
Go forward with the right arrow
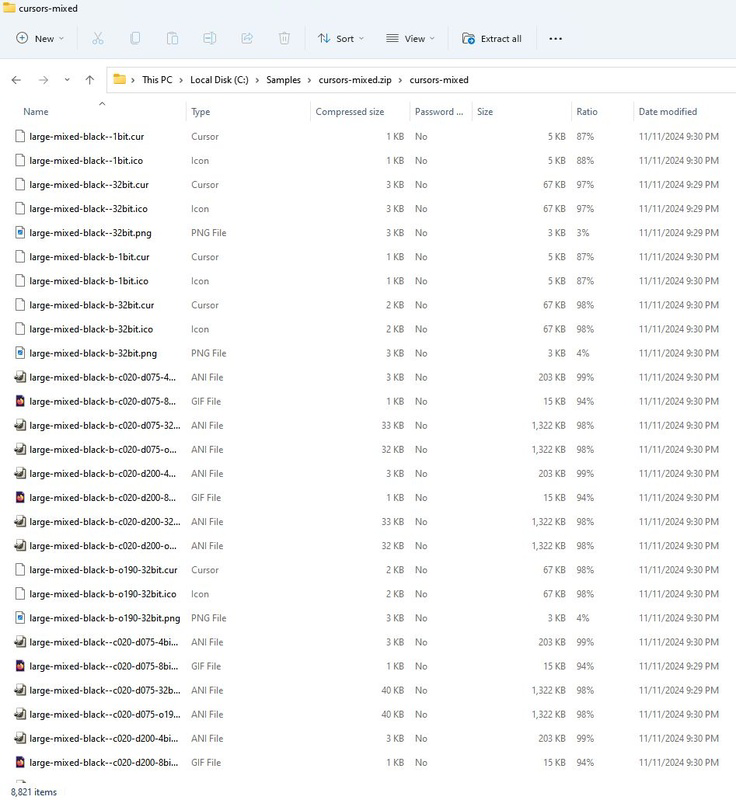tap(43, 80)
